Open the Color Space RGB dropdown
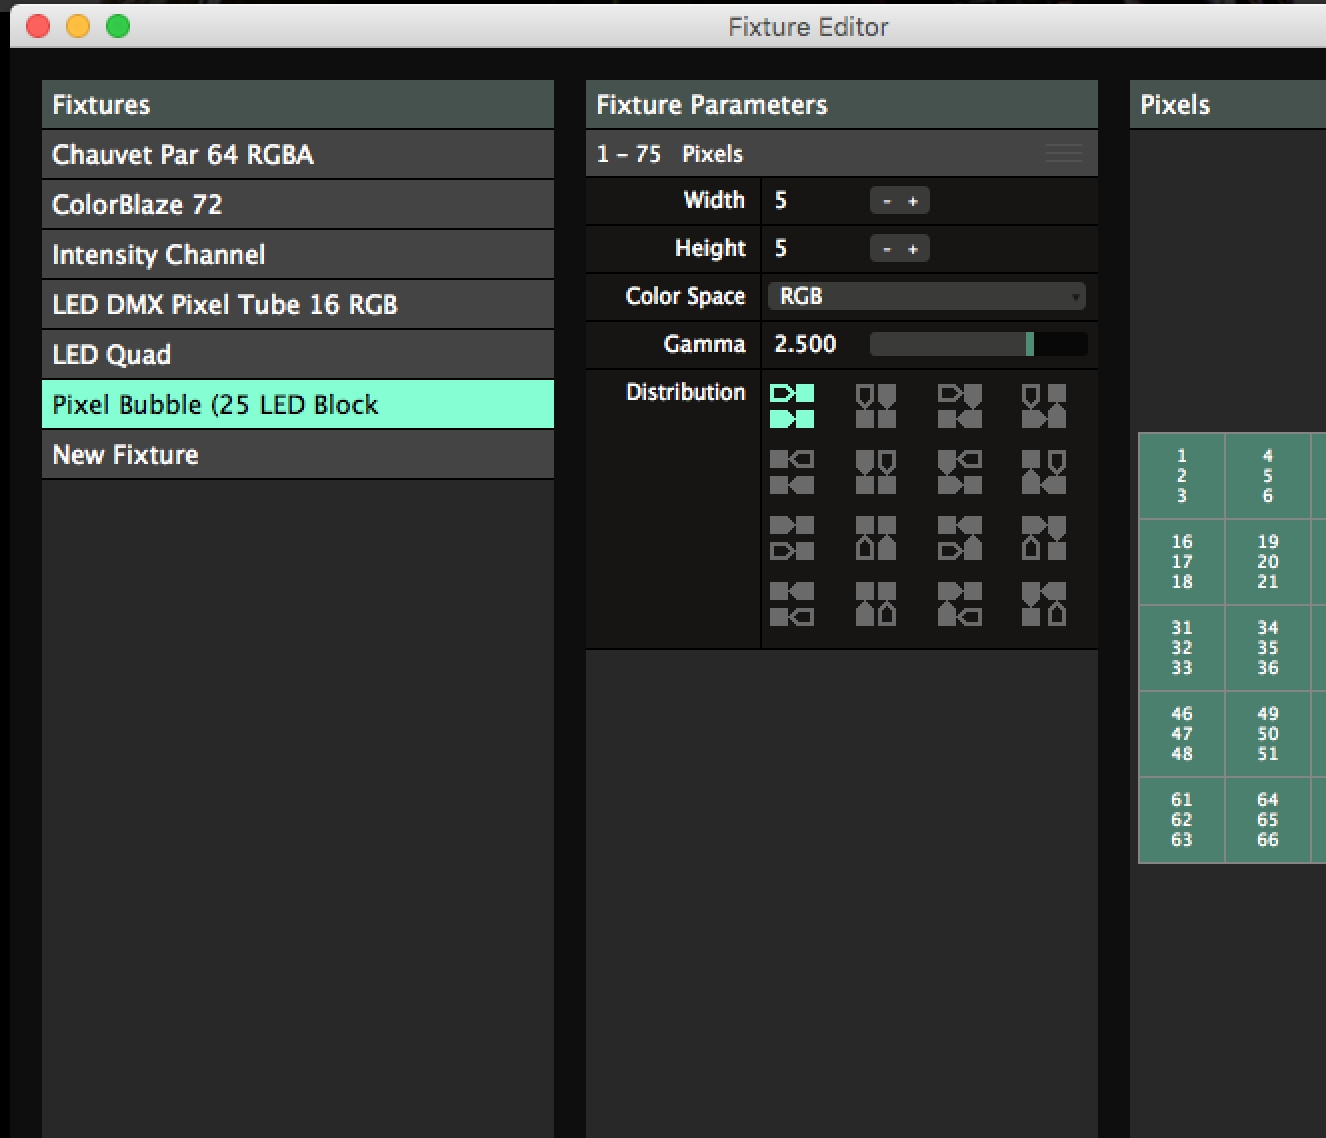 coord(926,296)
